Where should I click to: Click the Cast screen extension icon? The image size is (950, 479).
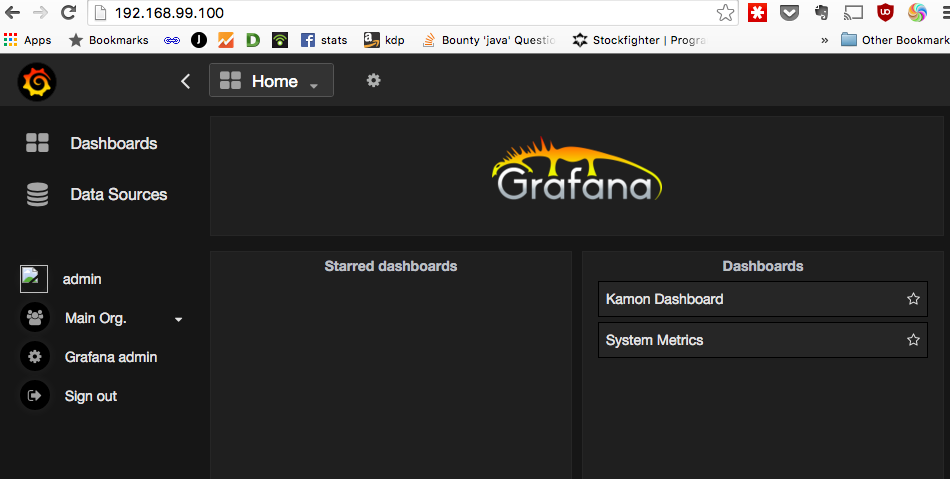coord(853,13)
